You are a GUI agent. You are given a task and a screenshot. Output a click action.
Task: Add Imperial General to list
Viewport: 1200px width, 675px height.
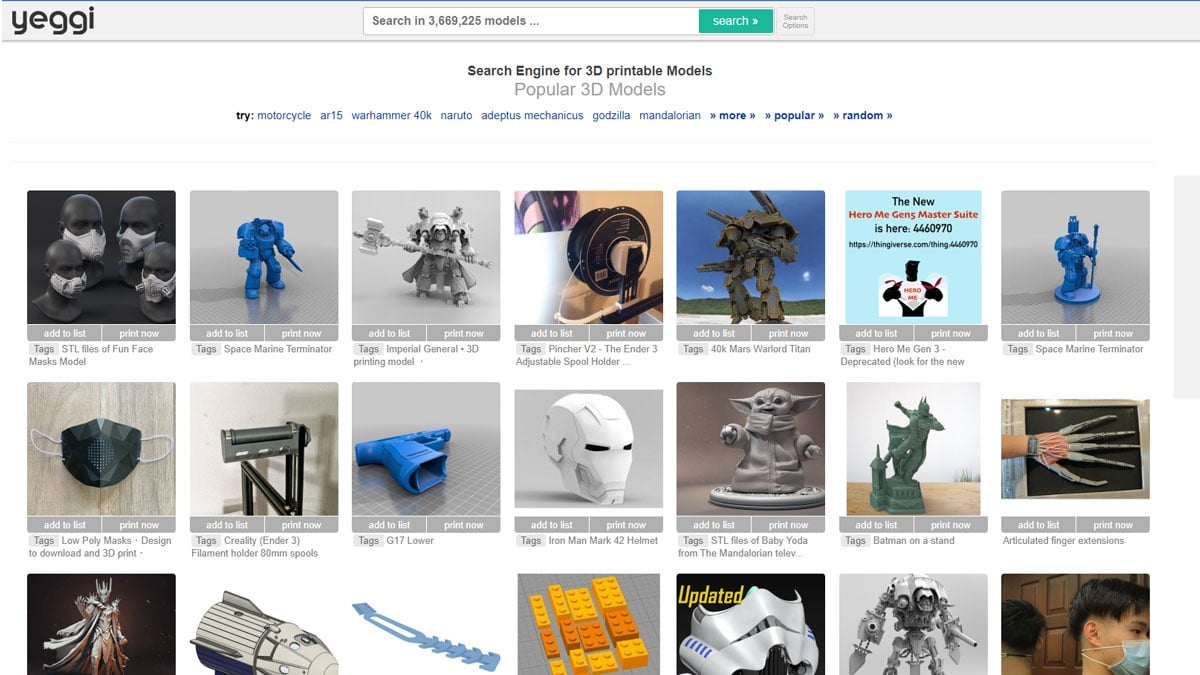pos(389,334)
